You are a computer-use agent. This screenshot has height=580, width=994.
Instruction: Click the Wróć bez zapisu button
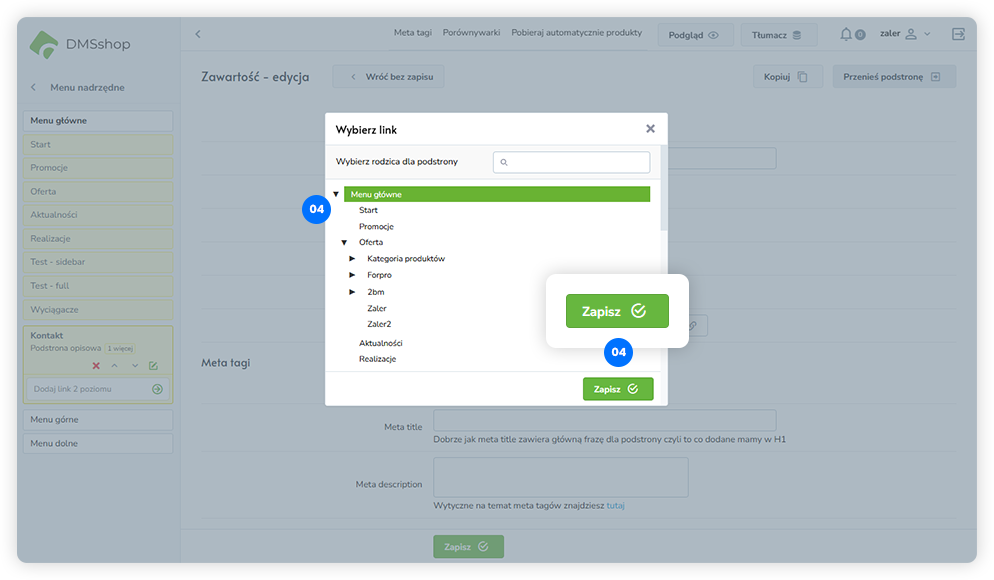388,77
